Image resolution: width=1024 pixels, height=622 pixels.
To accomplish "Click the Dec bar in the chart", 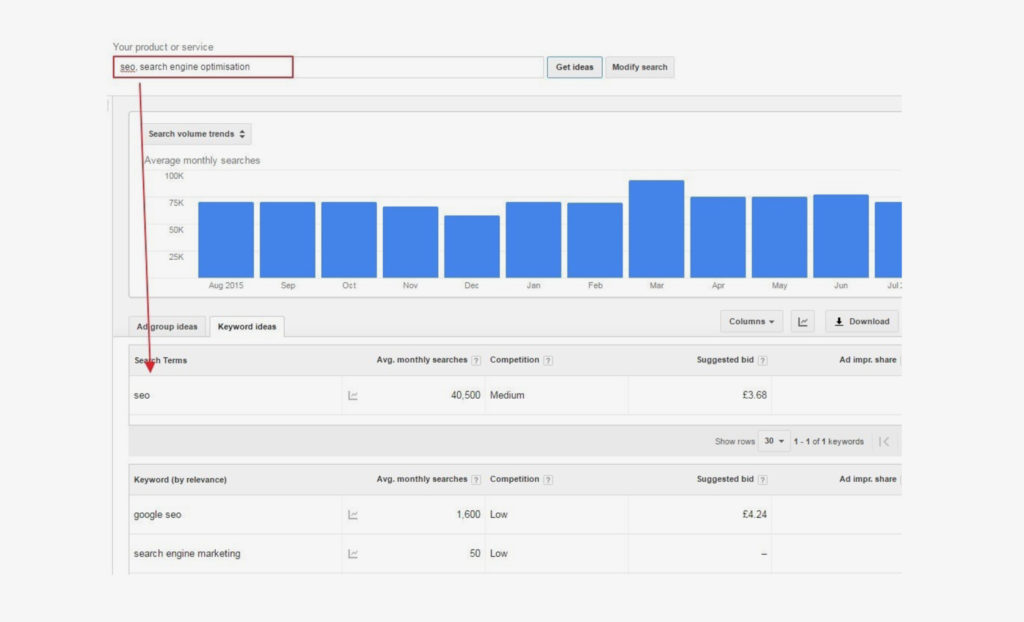I will [x=472, y=247].
